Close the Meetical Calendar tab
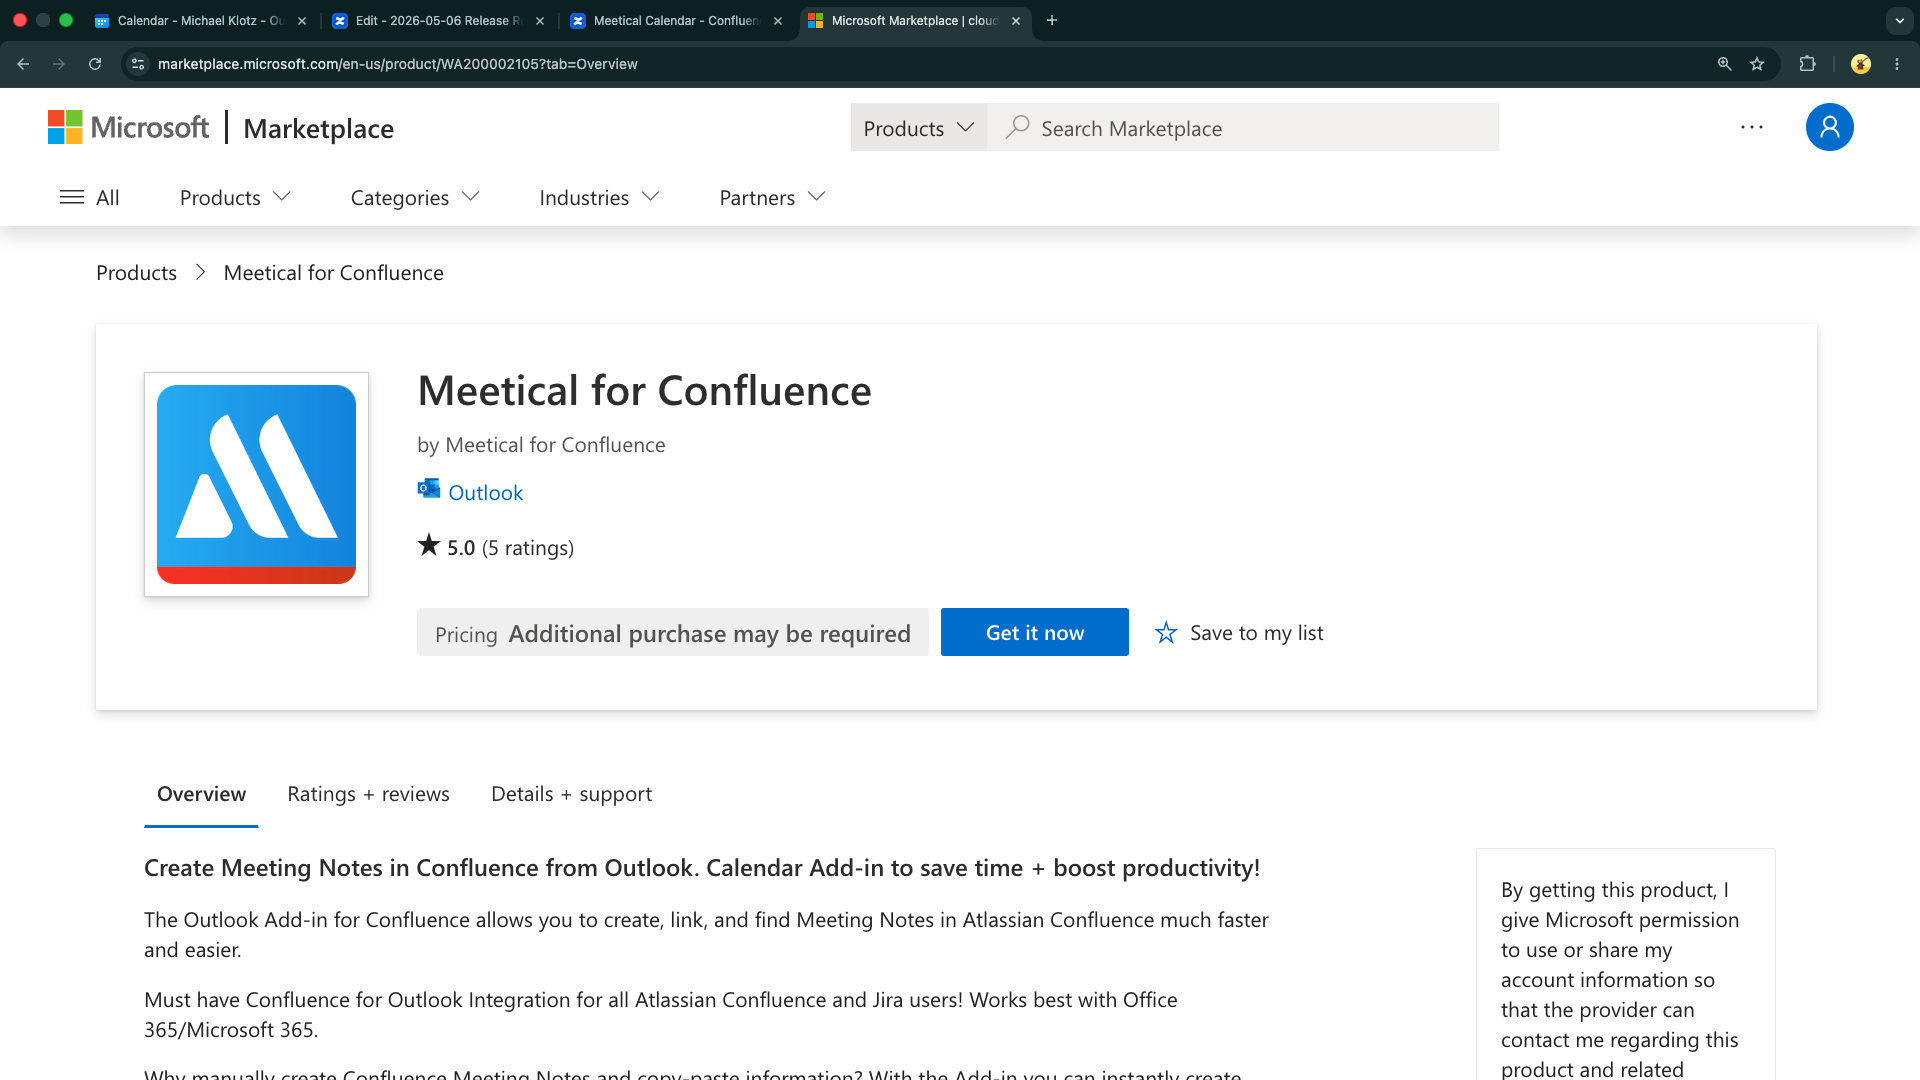 pos(778,20)
